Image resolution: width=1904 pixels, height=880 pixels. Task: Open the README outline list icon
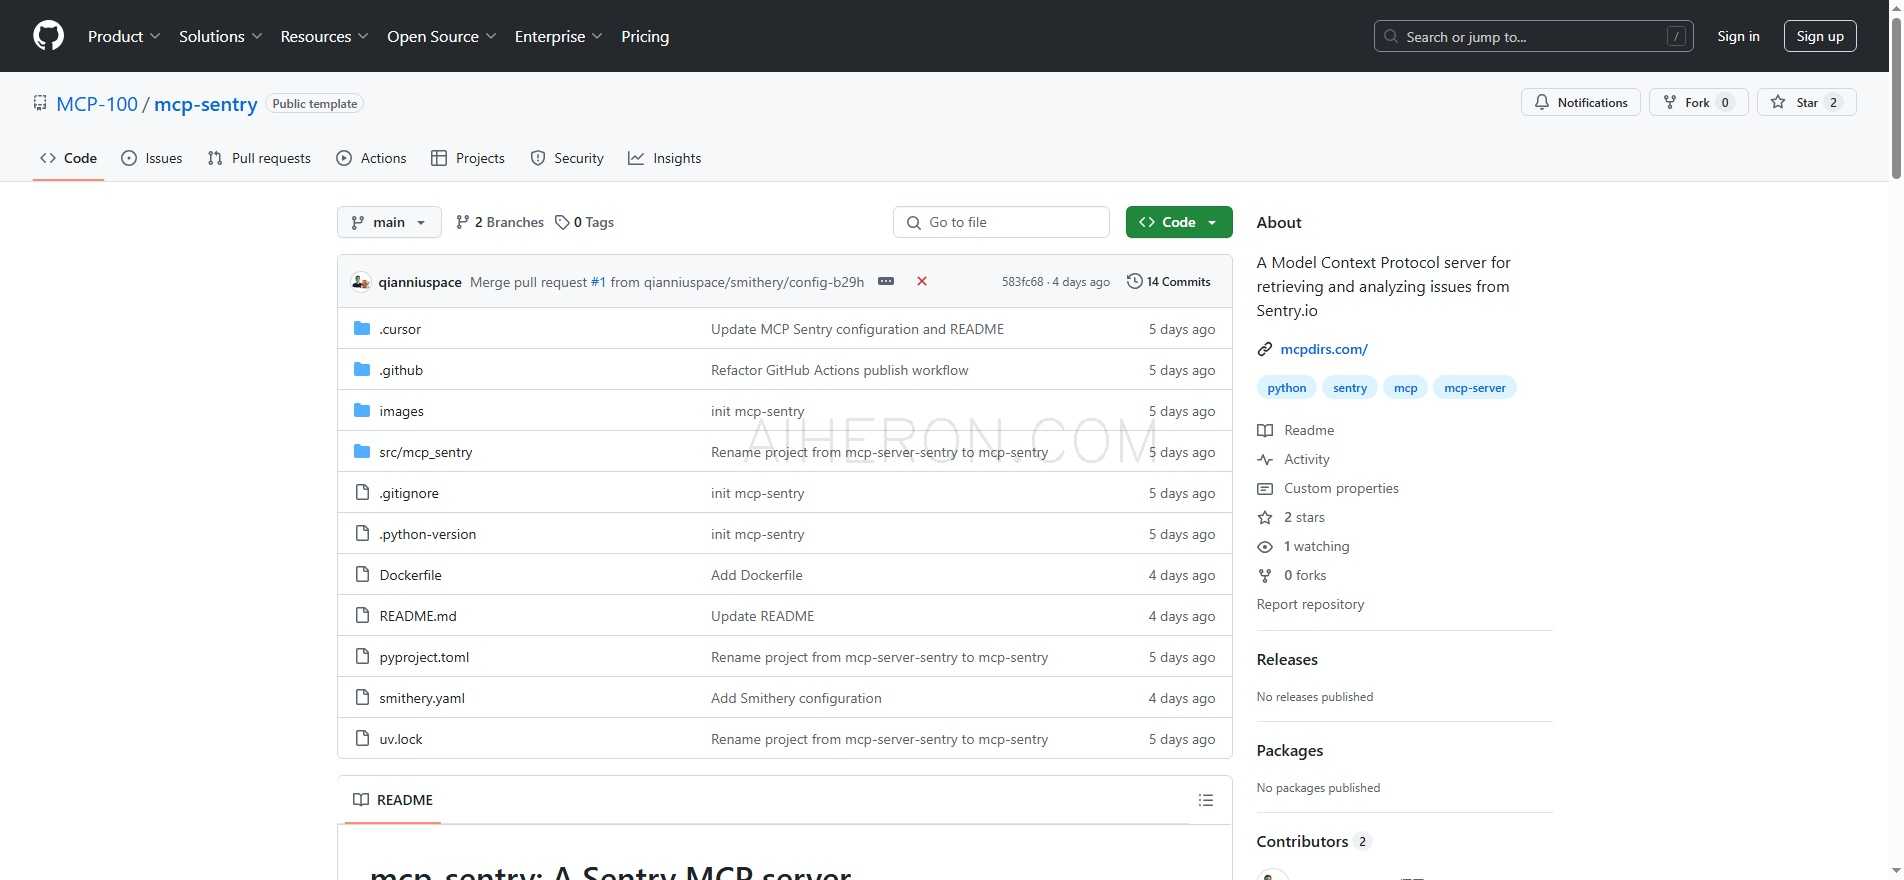(x=1205, y=800)
